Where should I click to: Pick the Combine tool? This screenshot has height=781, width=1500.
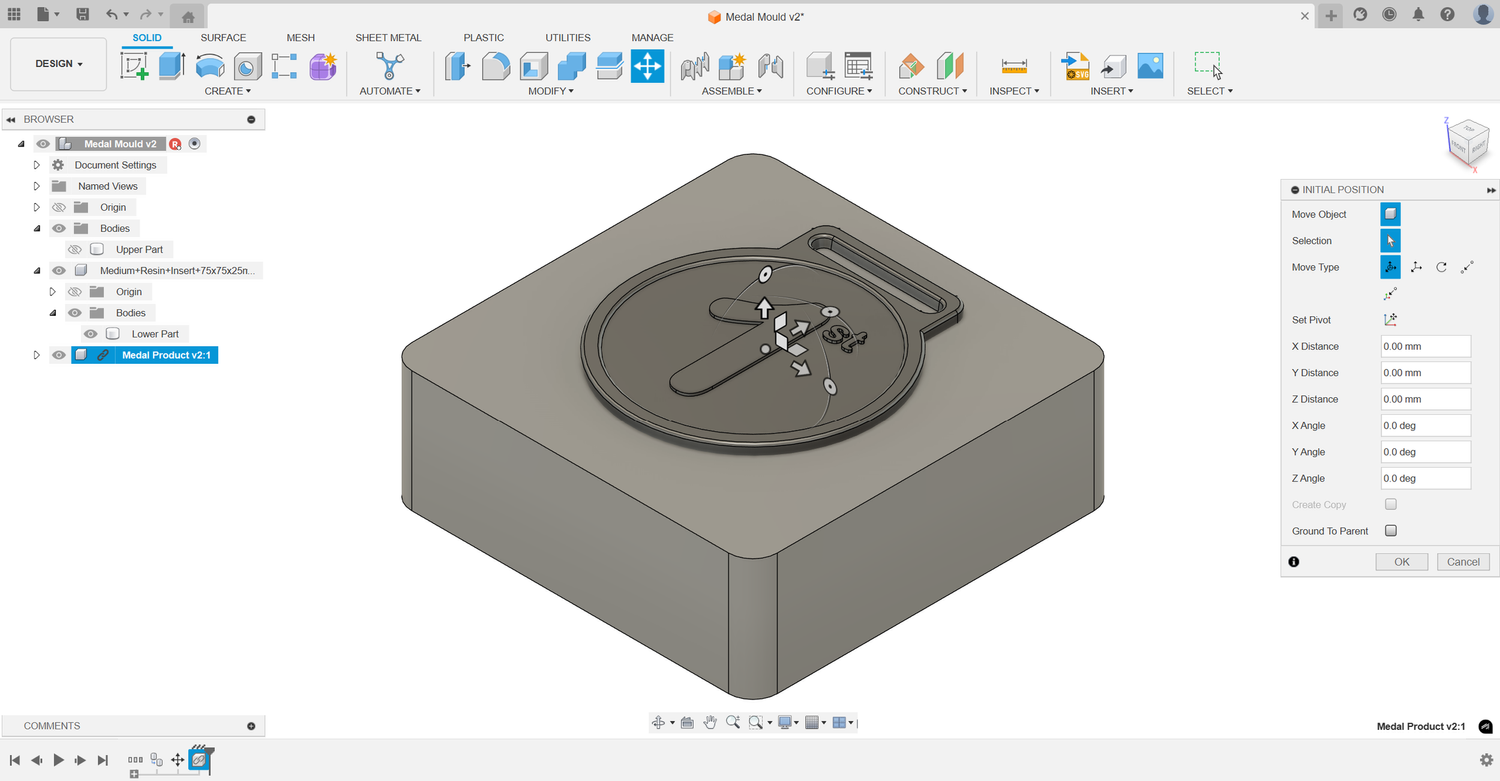click(572, 66)
